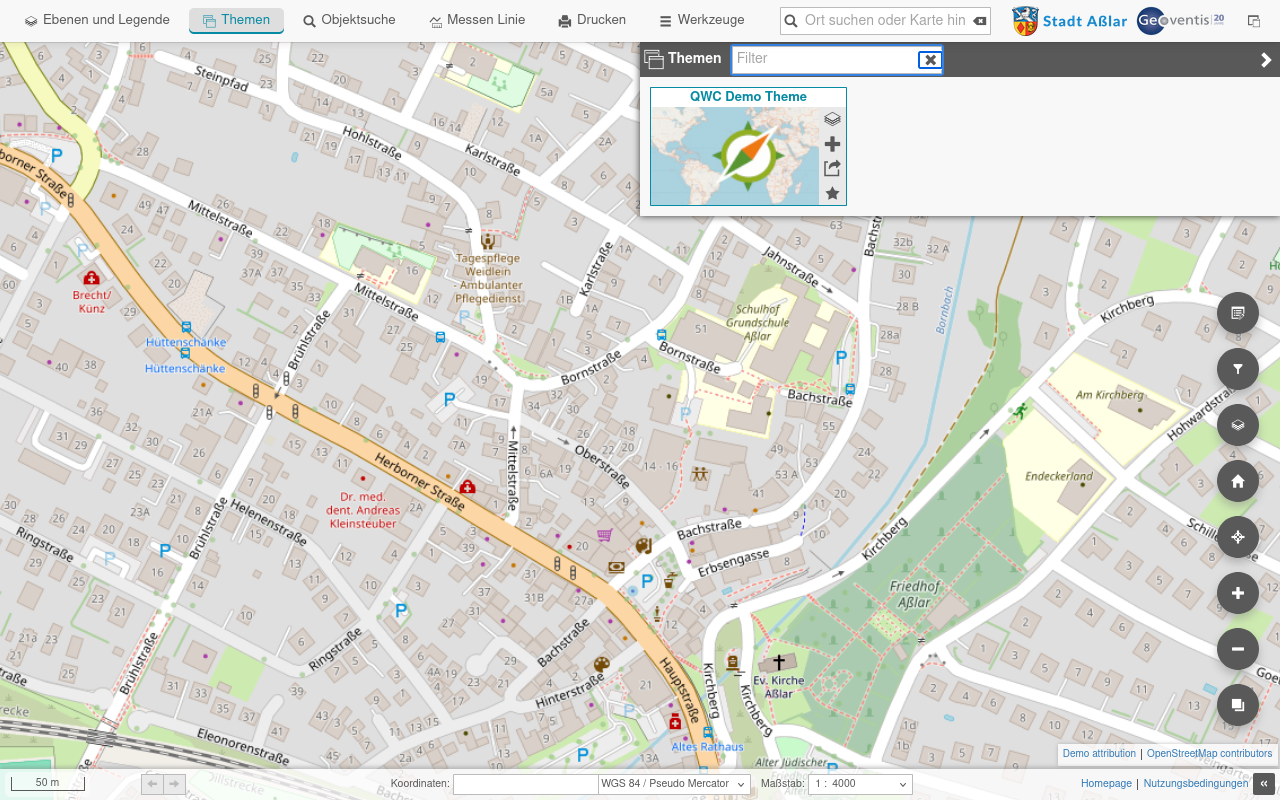Zoom in with the plus map button
This screenshot has width=1280, height=800.
1238,593
